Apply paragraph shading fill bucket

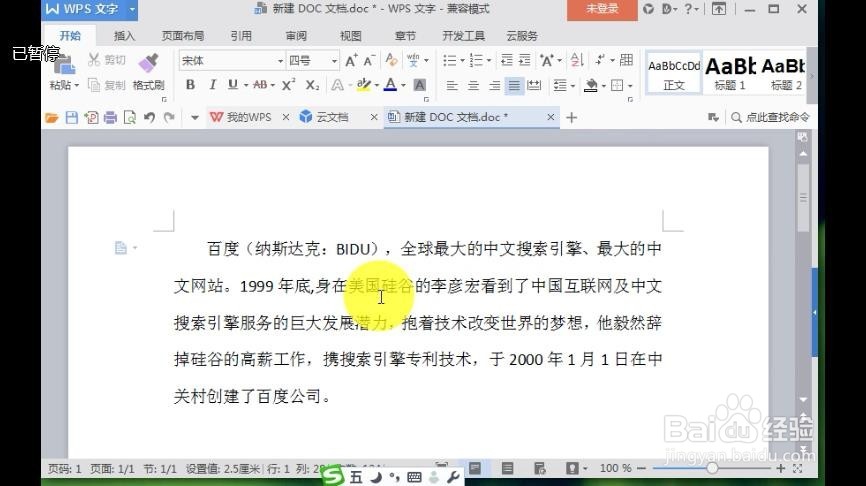pyautogui.click(x=591, y=85)
